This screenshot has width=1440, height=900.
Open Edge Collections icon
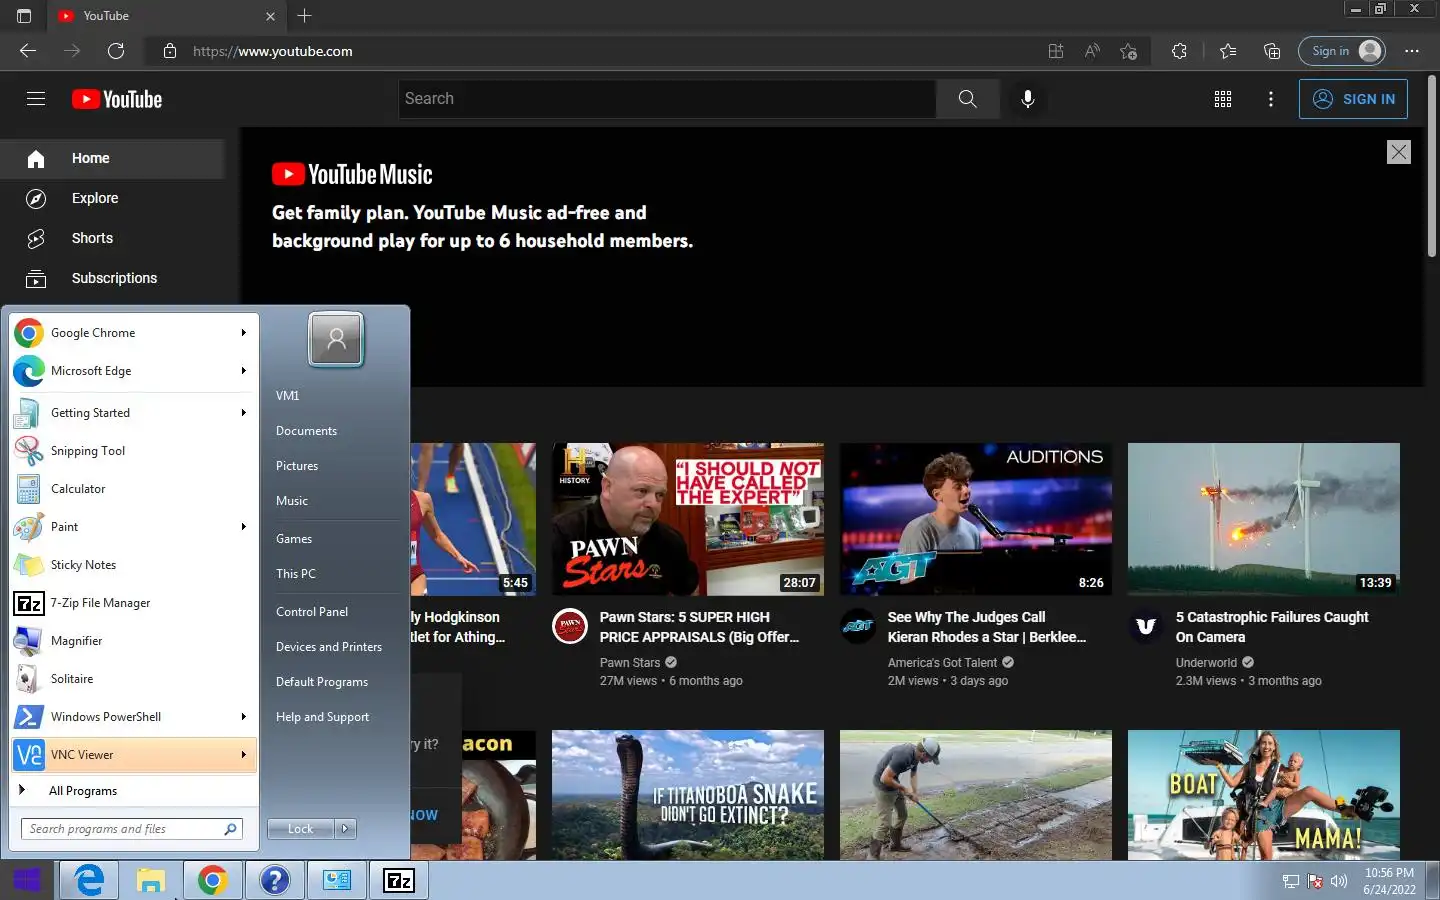click(1272, 51)
